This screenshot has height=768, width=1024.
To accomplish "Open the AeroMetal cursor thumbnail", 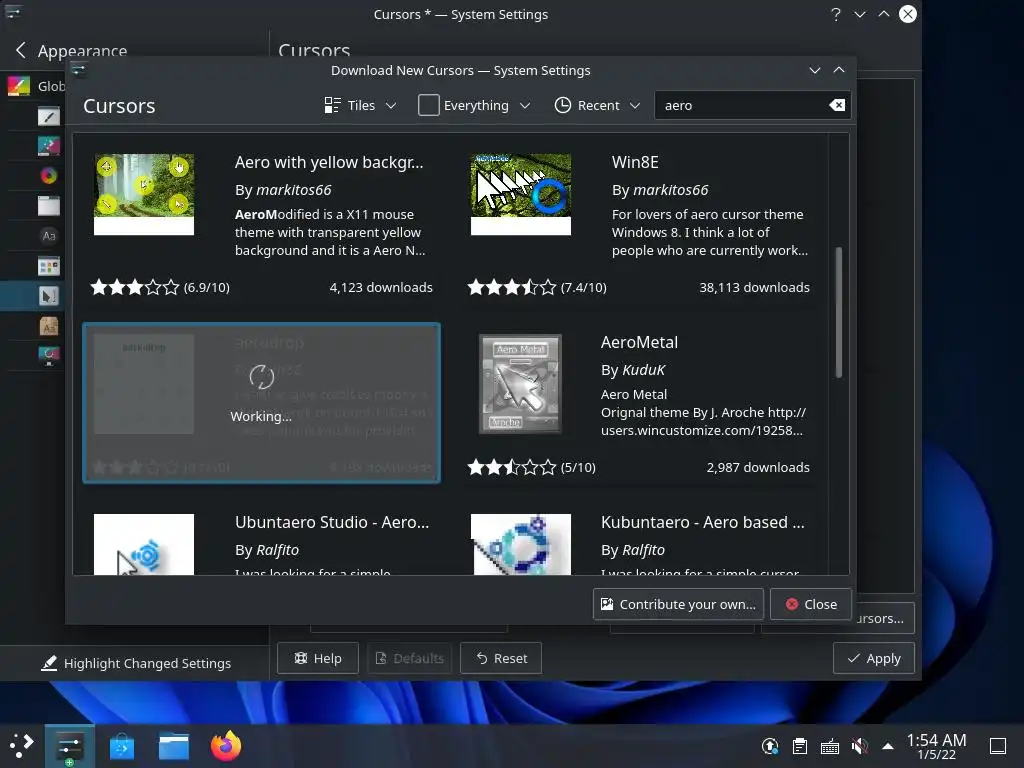I will [520, 383].
